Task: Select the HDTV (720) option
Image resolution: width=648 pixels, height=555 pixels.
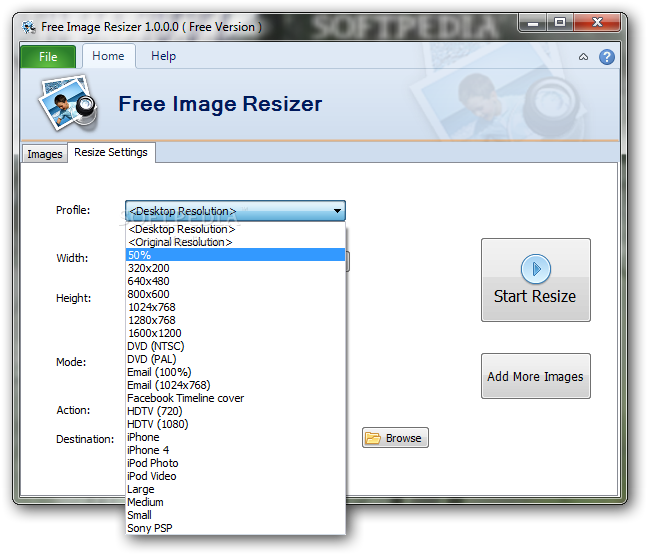Action: 235,411
